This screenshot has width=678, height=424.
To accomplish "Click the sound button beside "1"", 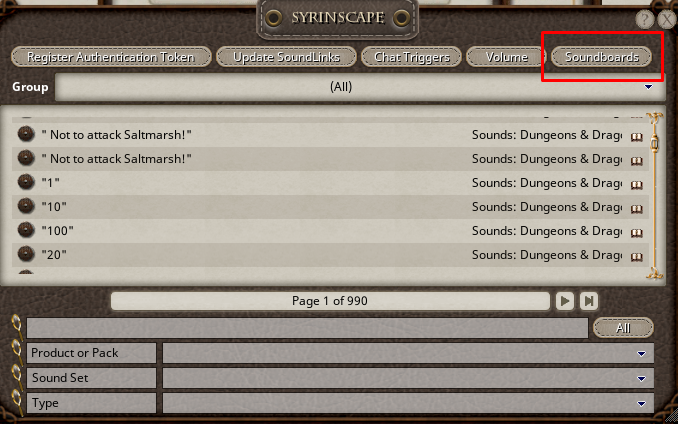I will point(26,182).
